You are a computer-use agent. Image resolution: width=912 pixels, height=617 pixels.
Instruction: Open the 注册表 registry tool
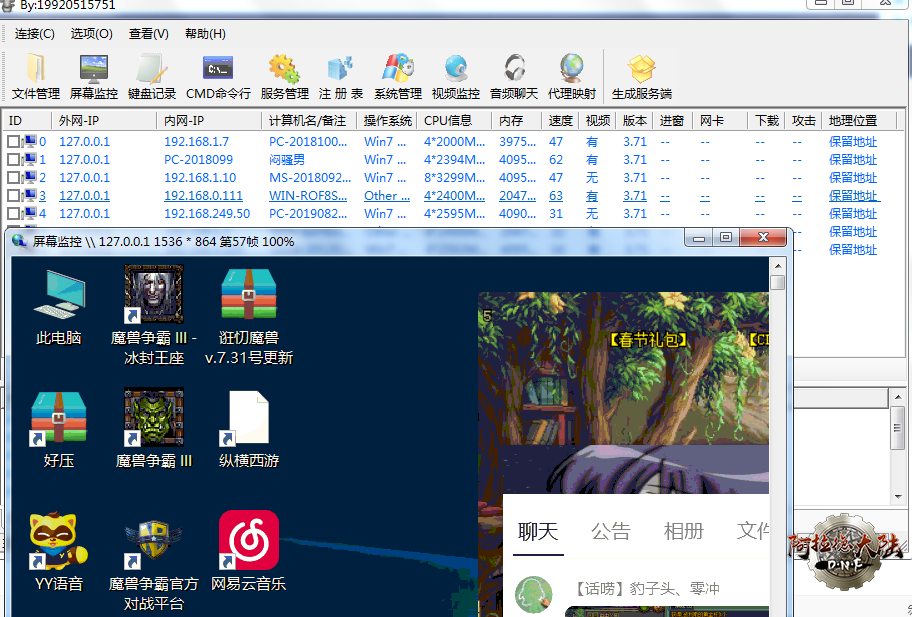[341, 77]
